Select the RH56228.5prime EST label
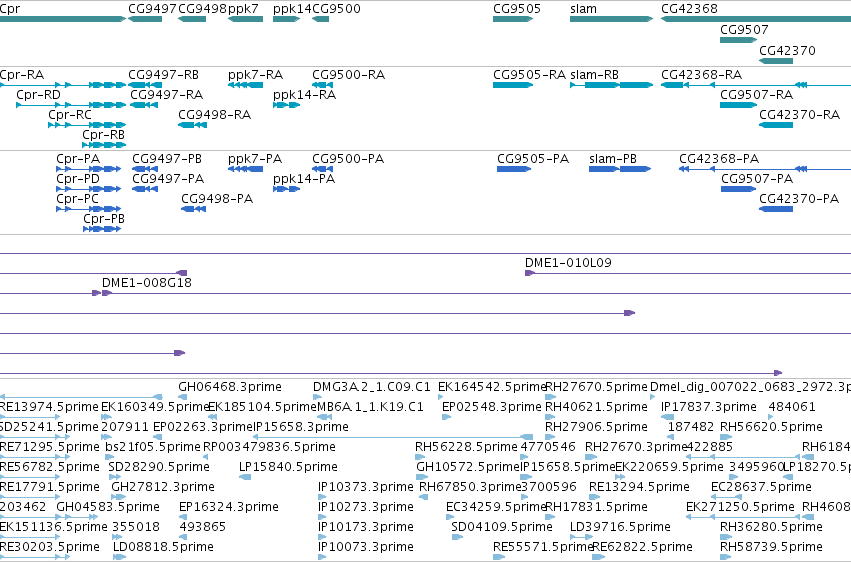 [466, 447]
